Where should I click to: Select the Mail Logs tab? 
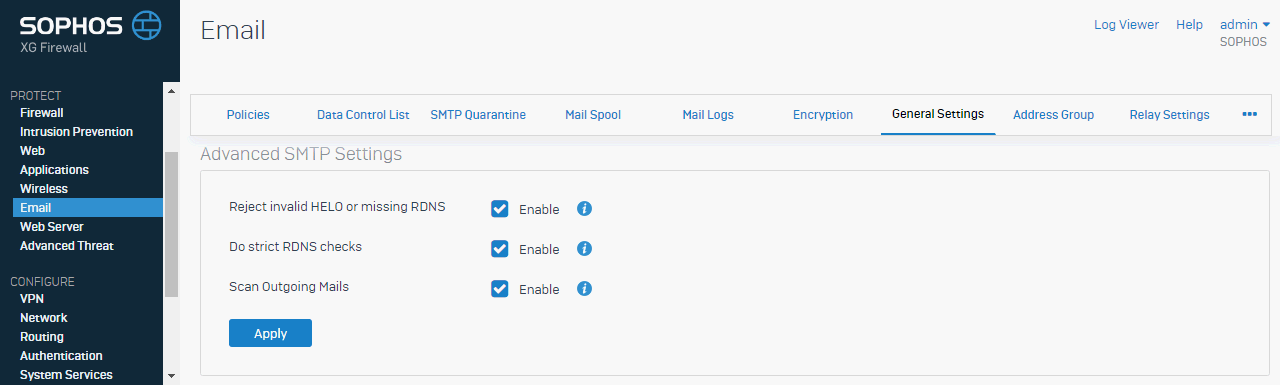pyautogui.click(x=708, y=115)
